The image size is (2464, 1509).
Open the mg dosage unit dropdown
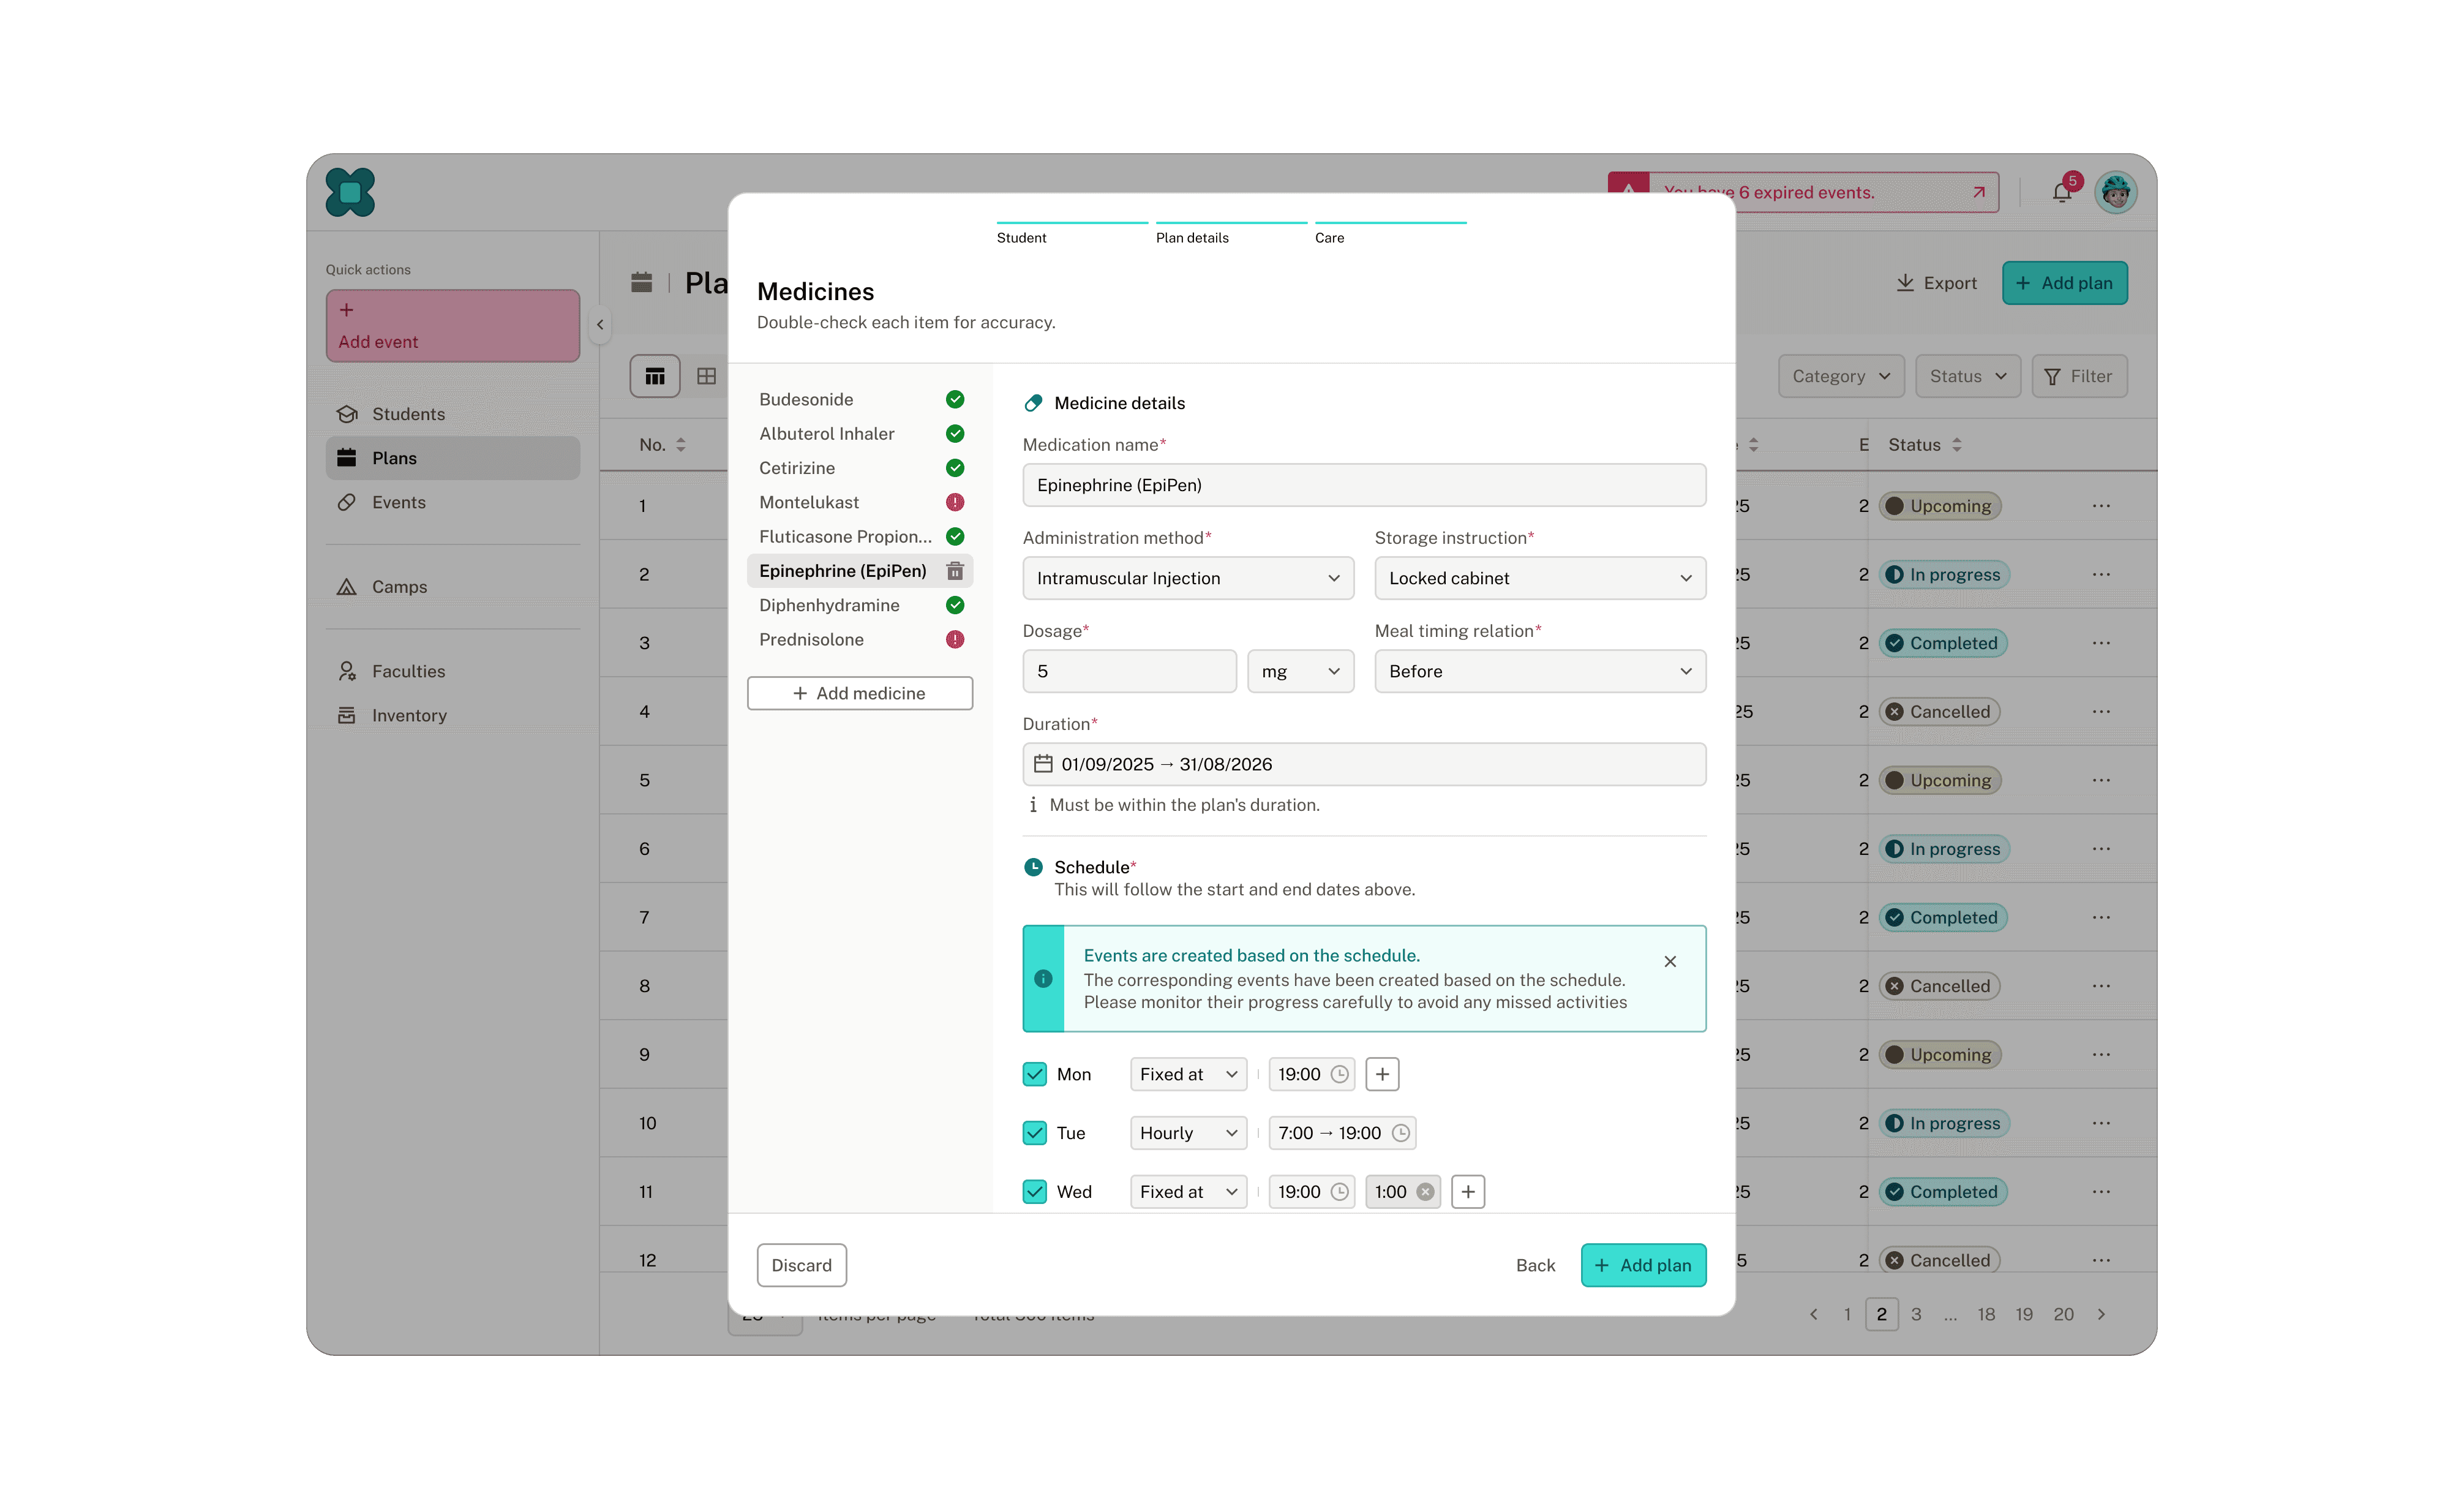[1300, 671]
